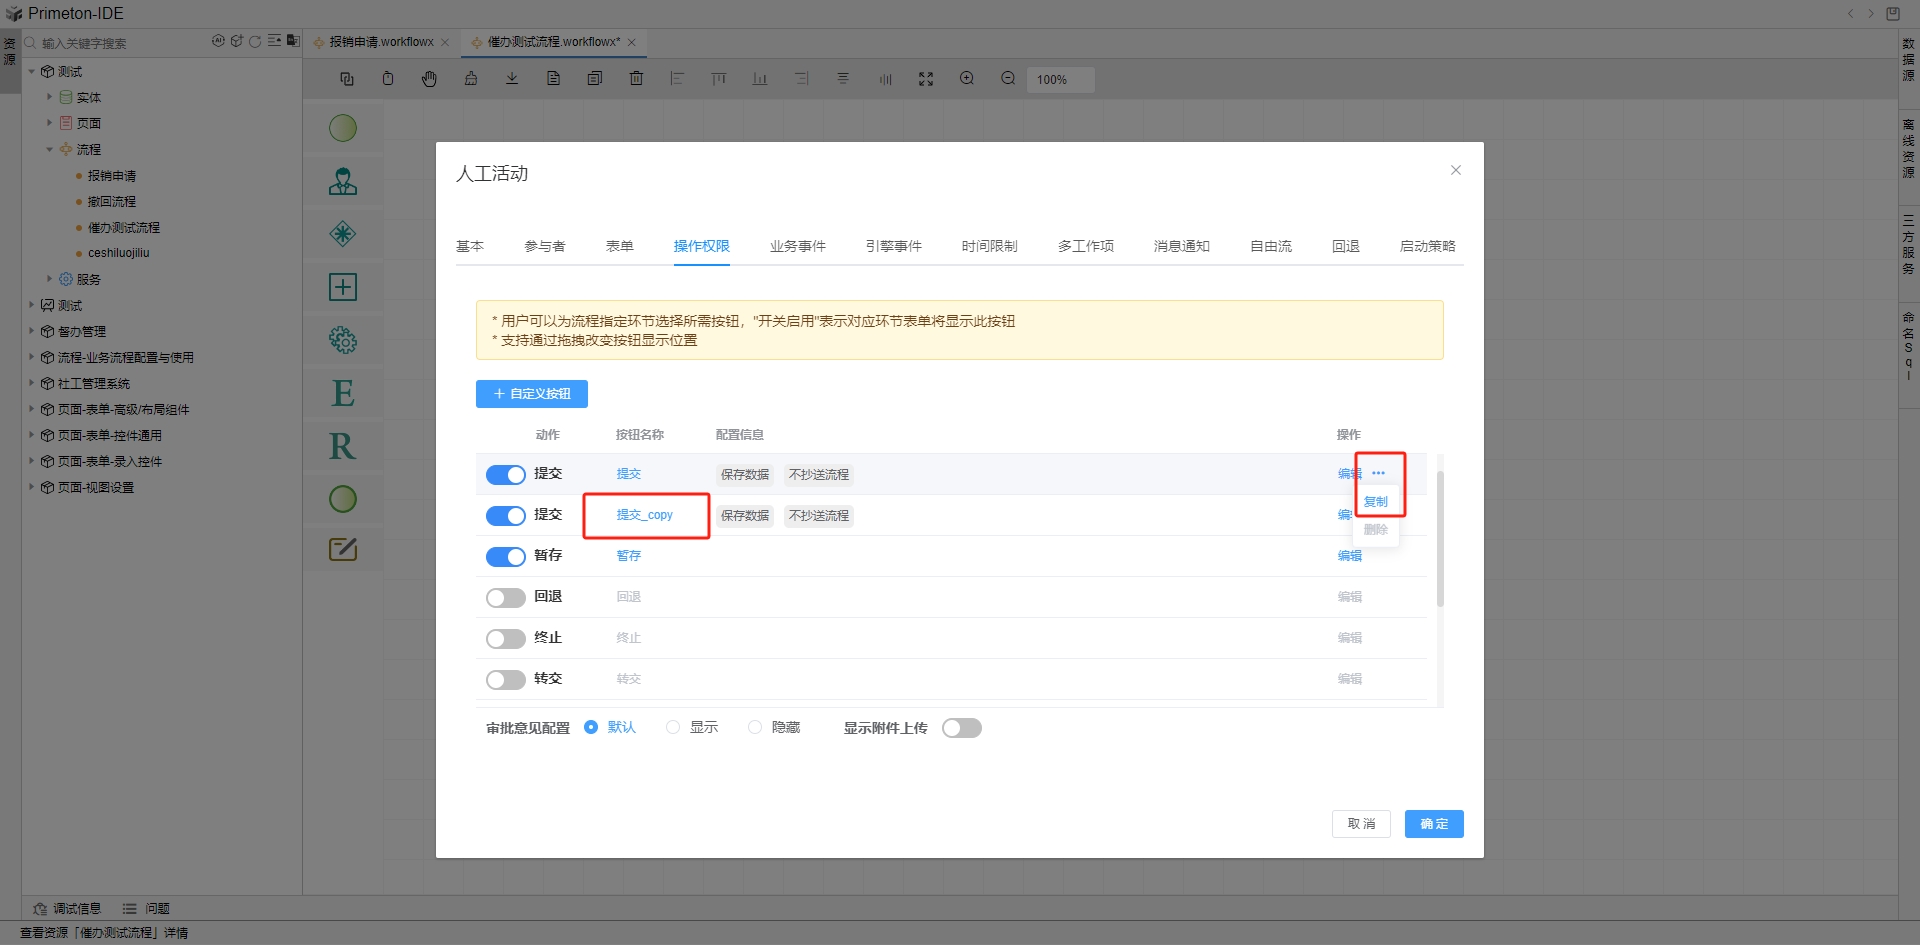The height and width of the screenshot is (945, 1920).
Task: Turn on the 显示附件上传 switch
Action: pyautogui.click(x=962, y=728)
